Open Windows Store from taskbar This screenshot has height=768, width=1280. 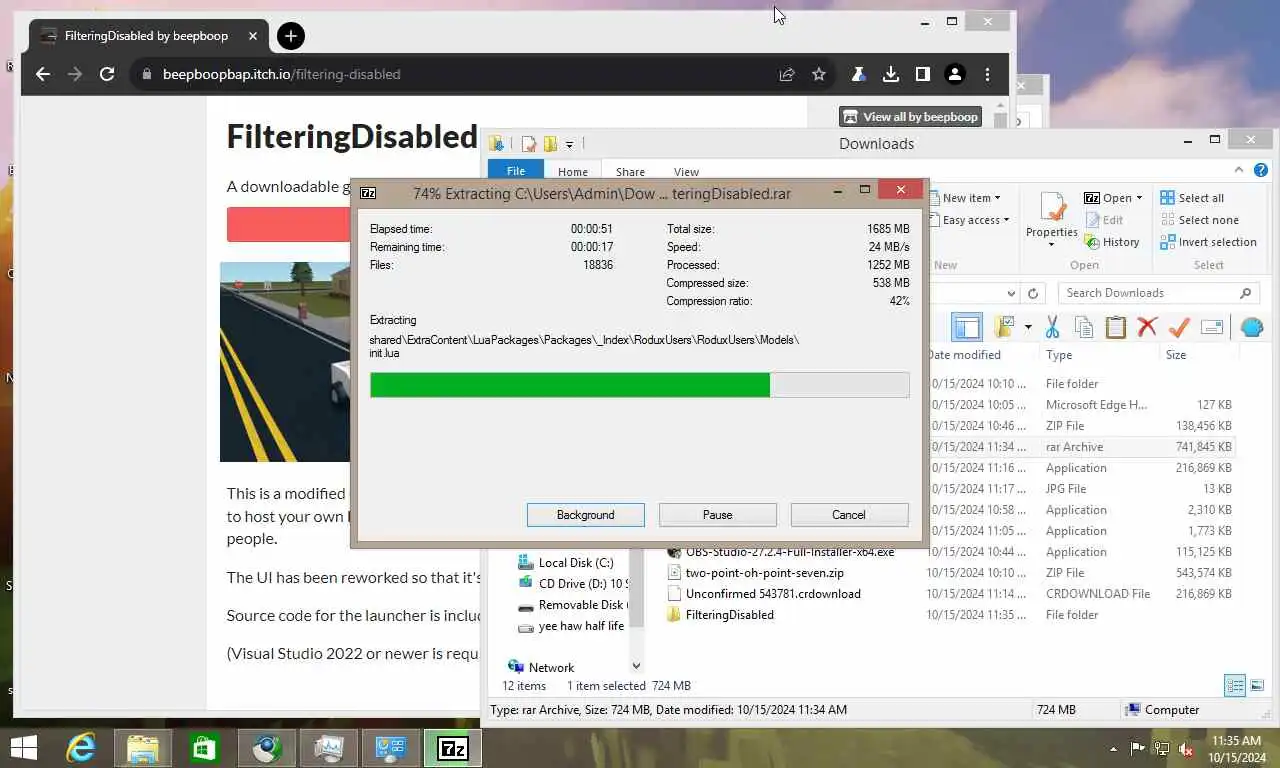pyautogui.click(x=204, y=748)
